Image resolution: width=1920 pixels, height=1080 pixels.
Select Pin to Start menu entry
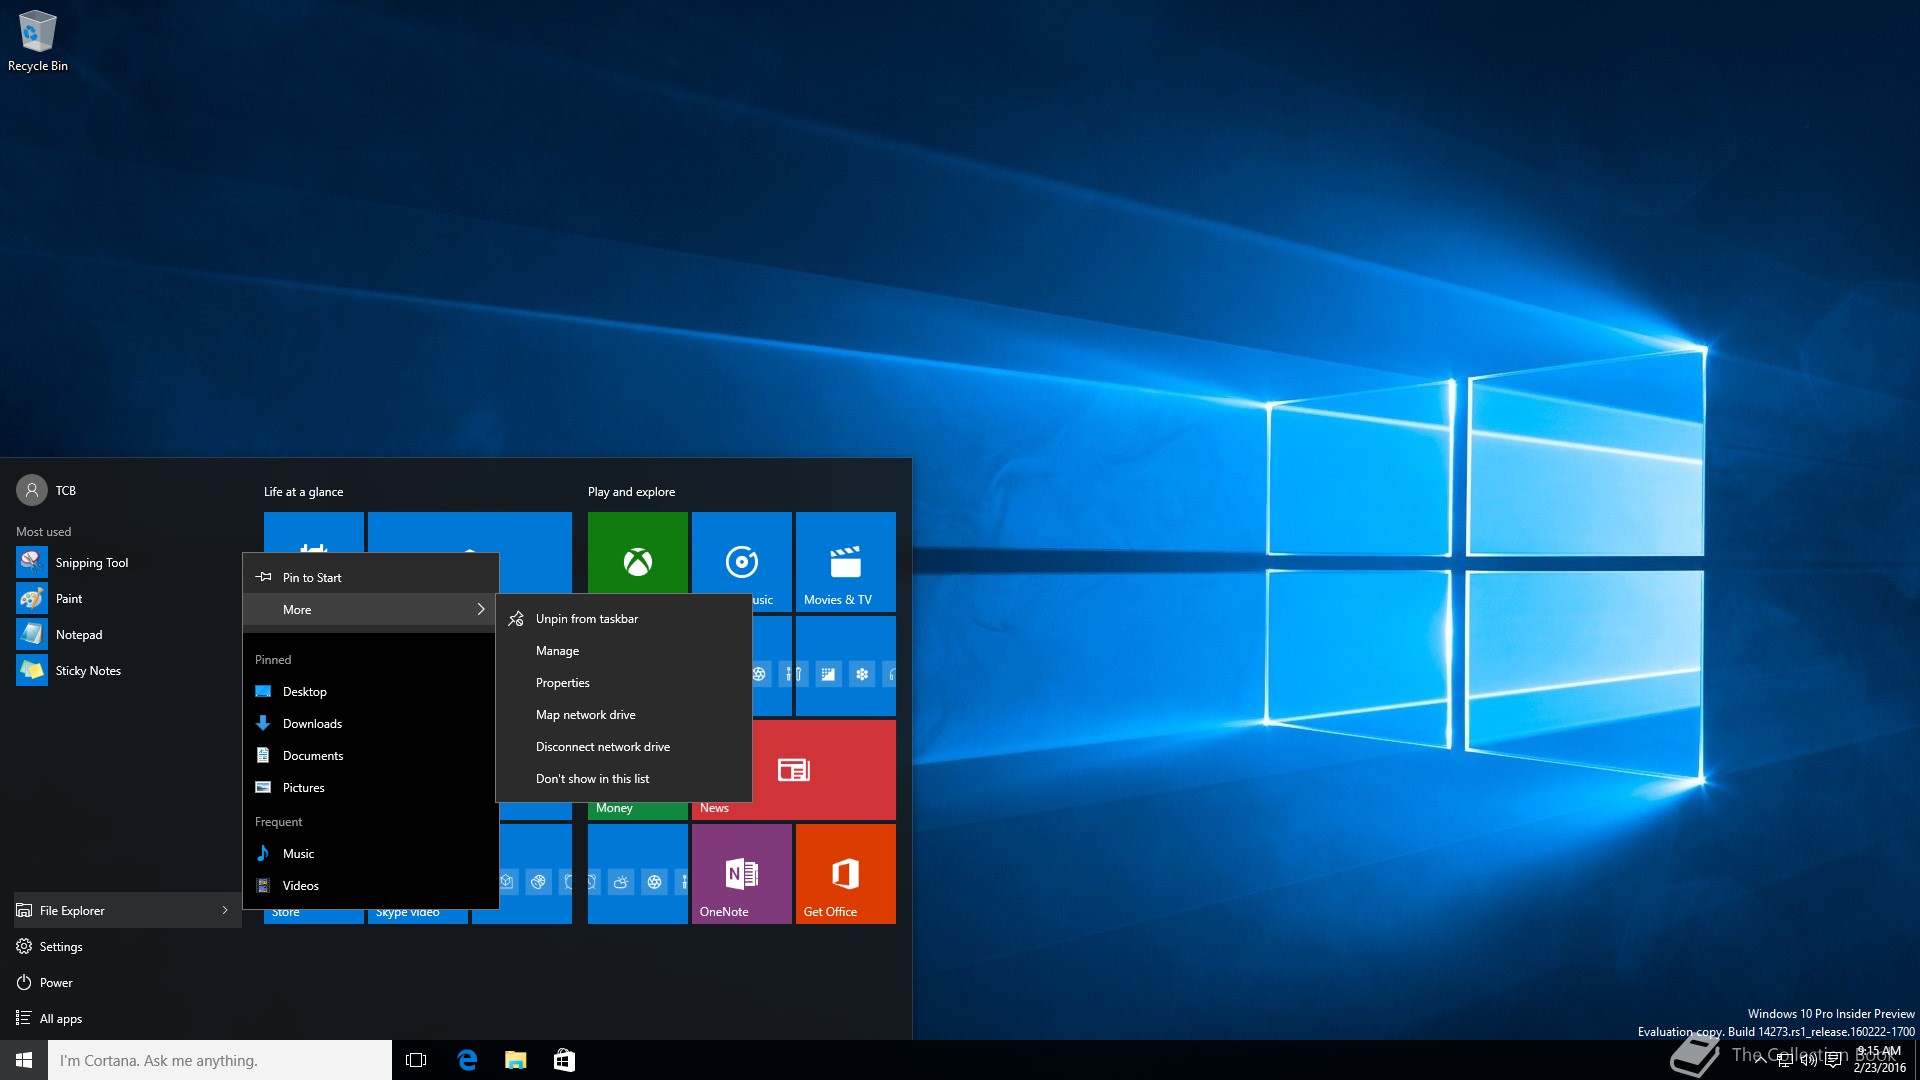312,578
